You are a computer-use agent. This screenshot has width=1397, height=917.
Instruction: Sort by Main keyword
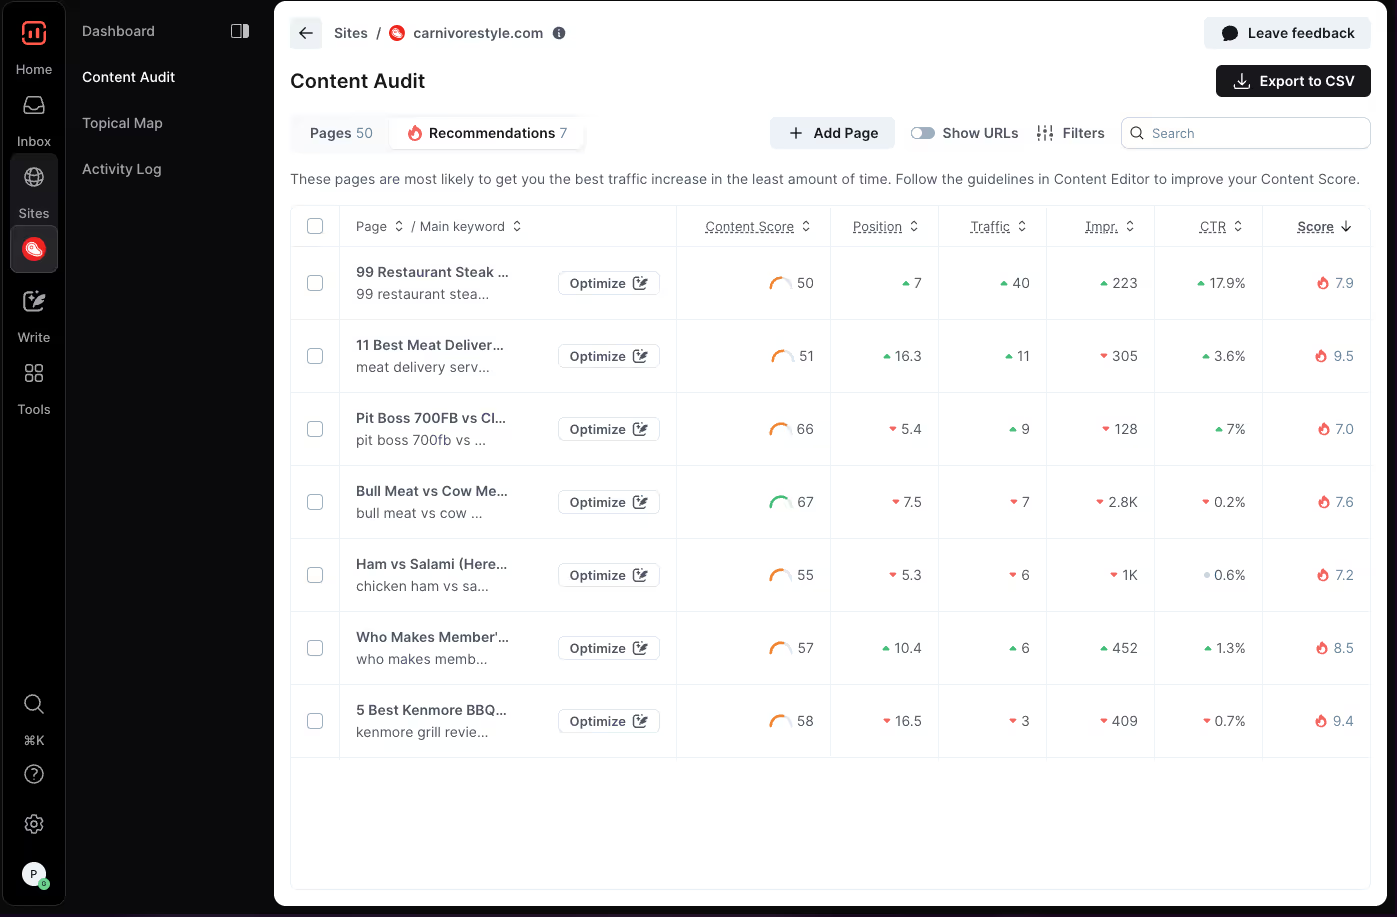469,226
